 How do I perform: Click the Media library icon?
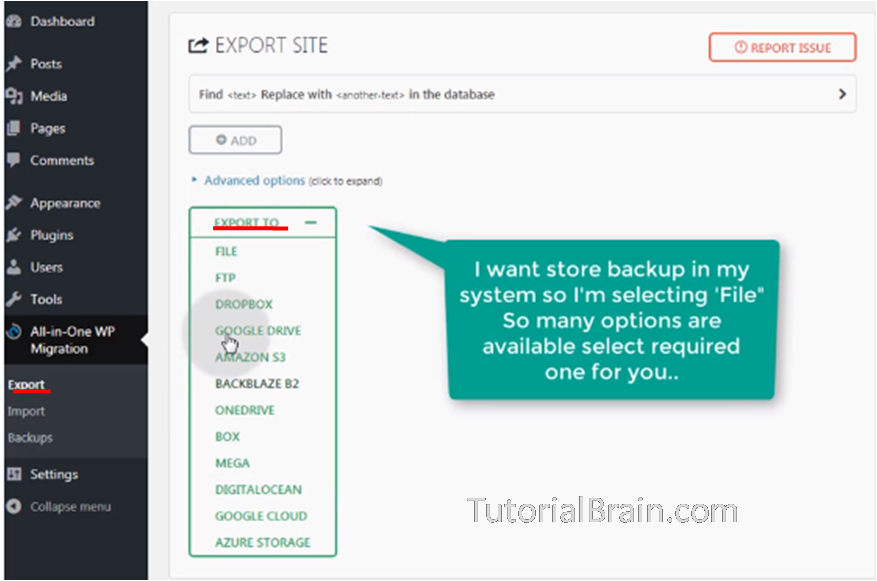pyautogui.click(x=14, y=96)
